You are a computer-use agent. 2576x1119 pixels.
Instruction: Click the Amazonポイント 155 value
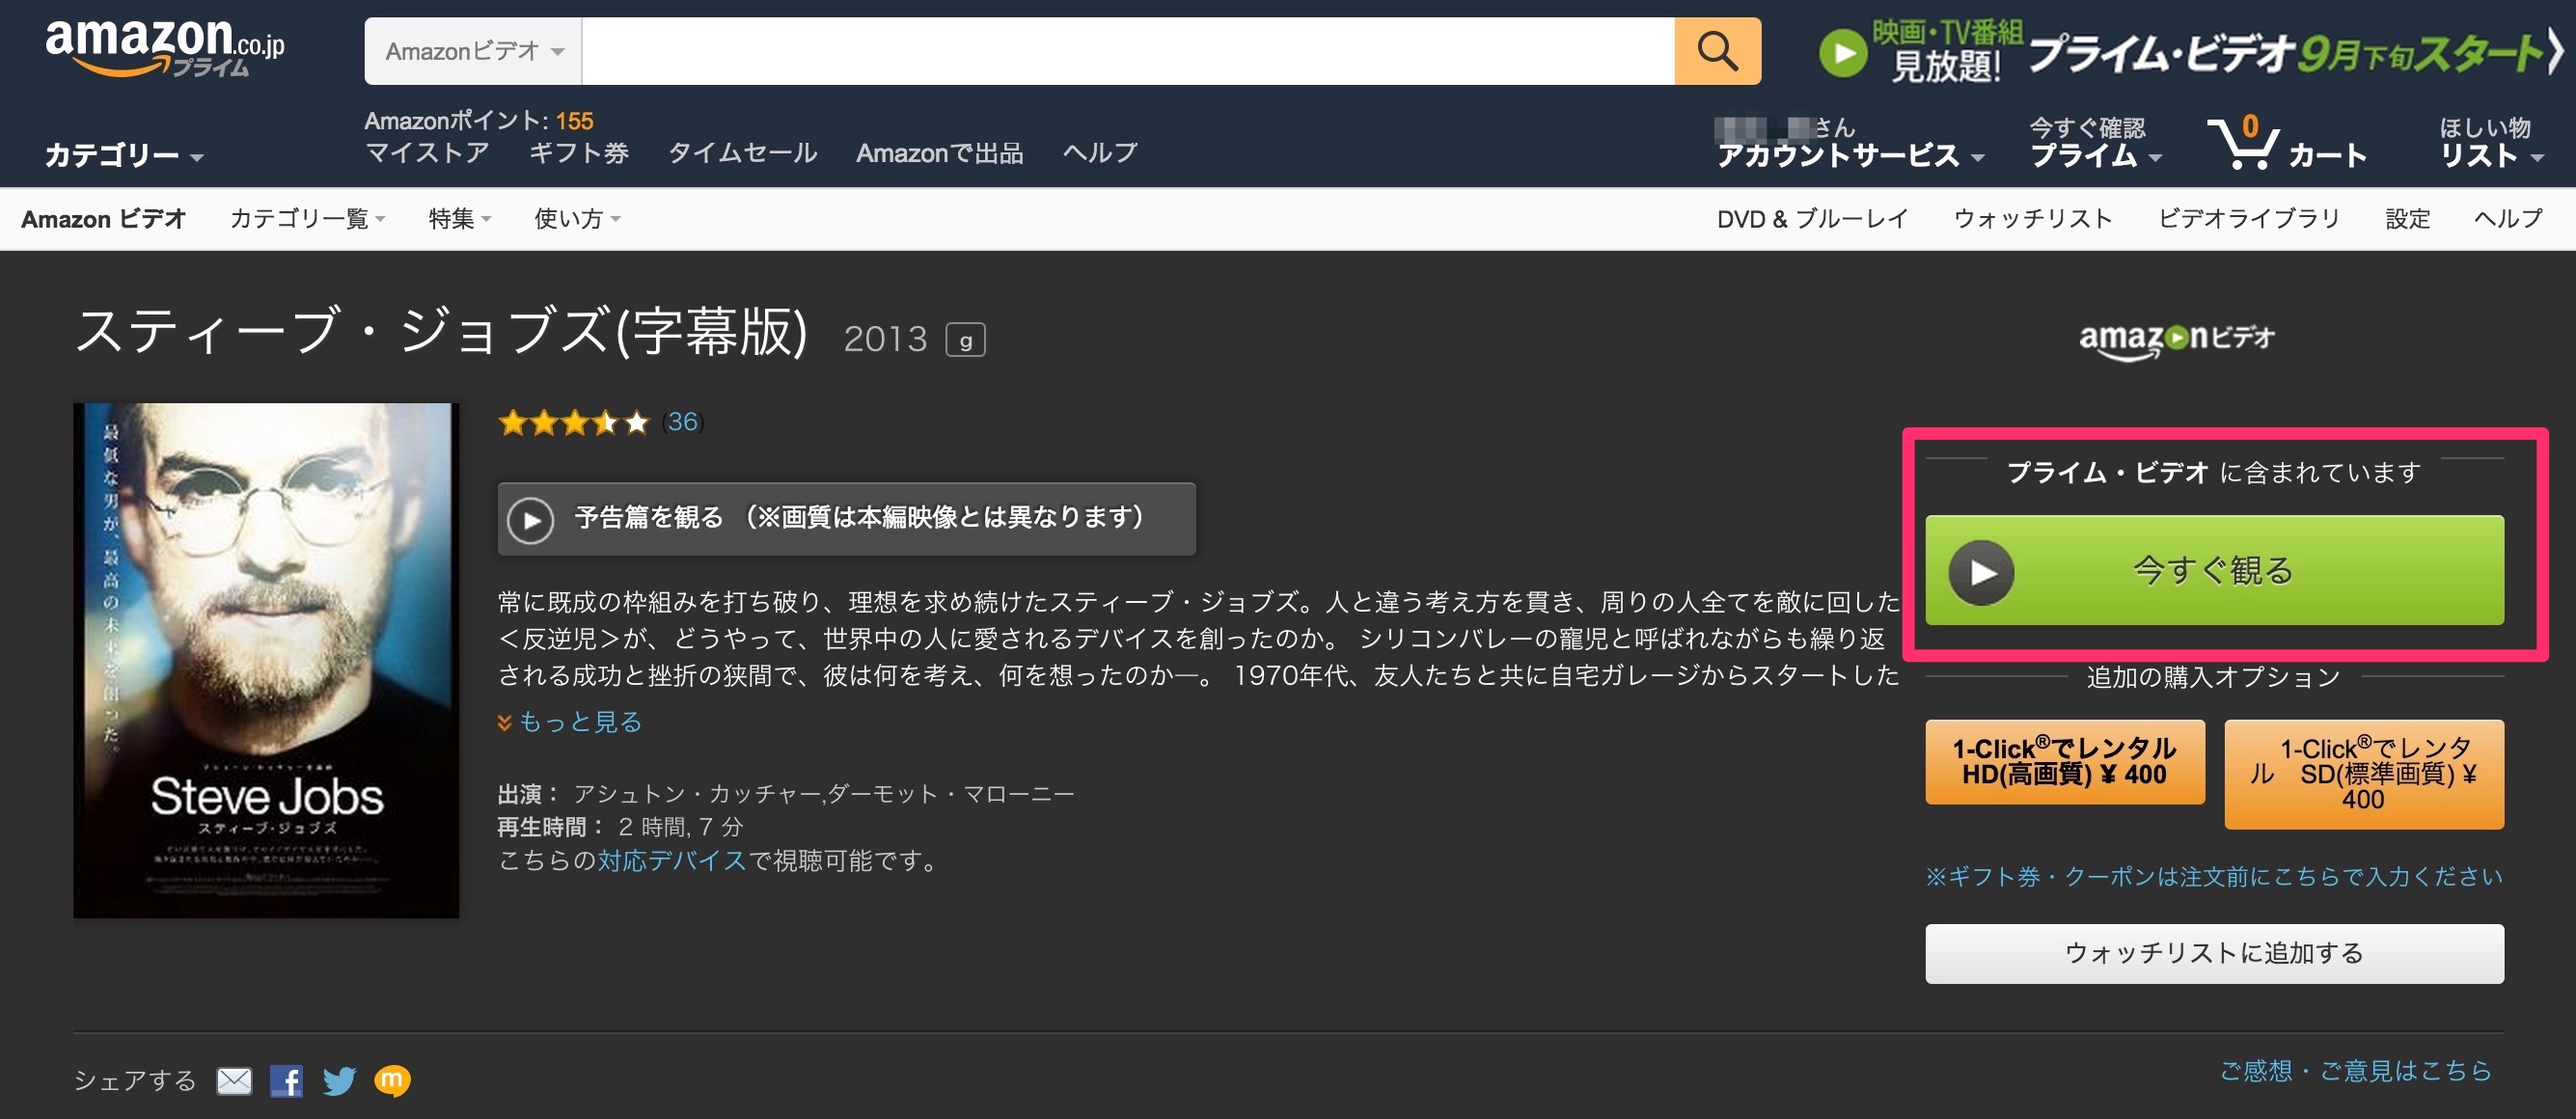click(x=574, y=121)
